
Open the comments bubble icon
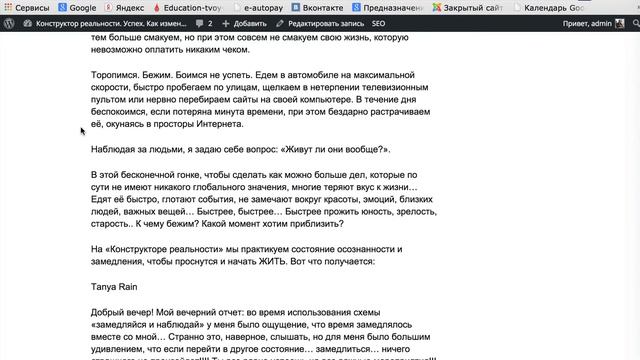[199, 24]
